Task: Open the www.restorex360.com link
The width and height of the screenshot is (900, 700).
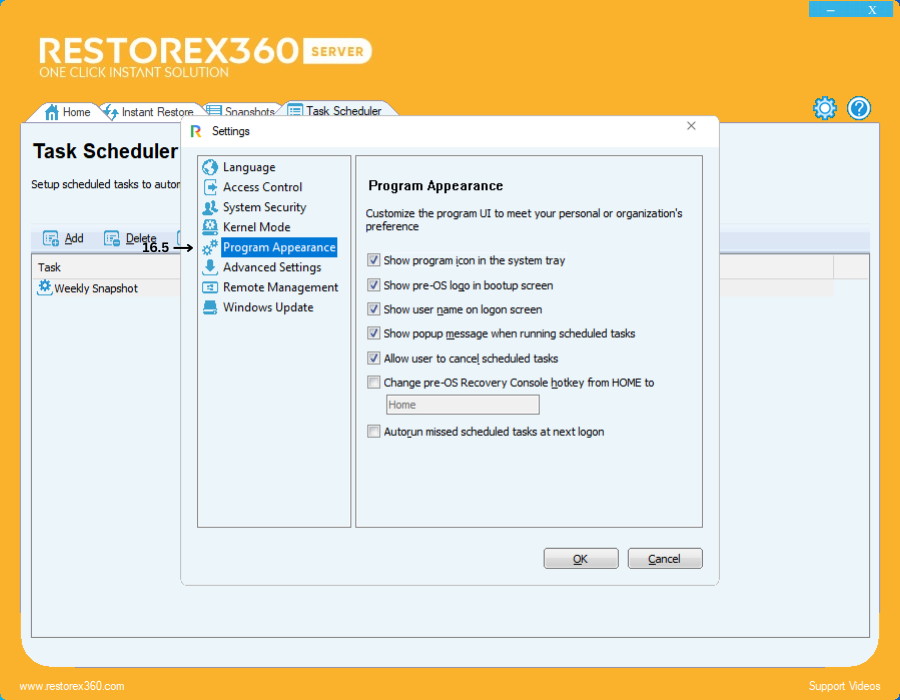Action: pyautogui.click(x=72, y=686)
